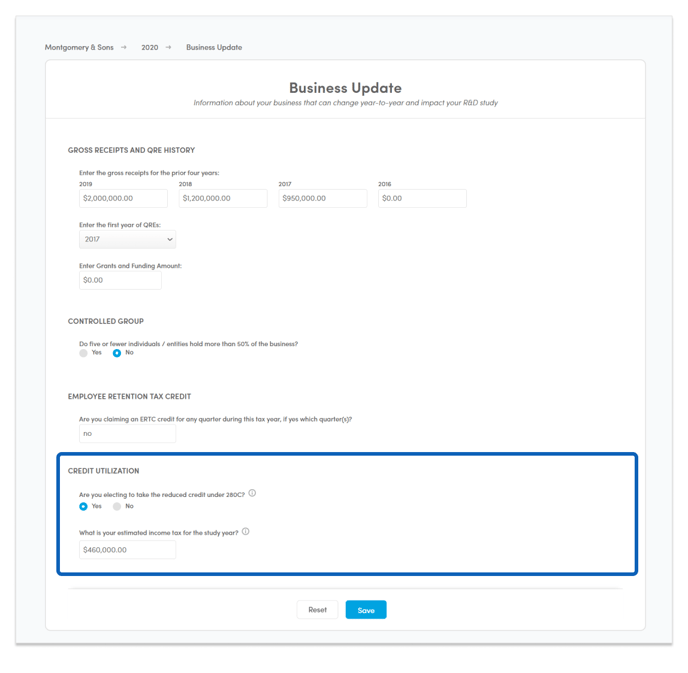Open the first year of QREs dropdown
The image size is (688, 673).
128,240
